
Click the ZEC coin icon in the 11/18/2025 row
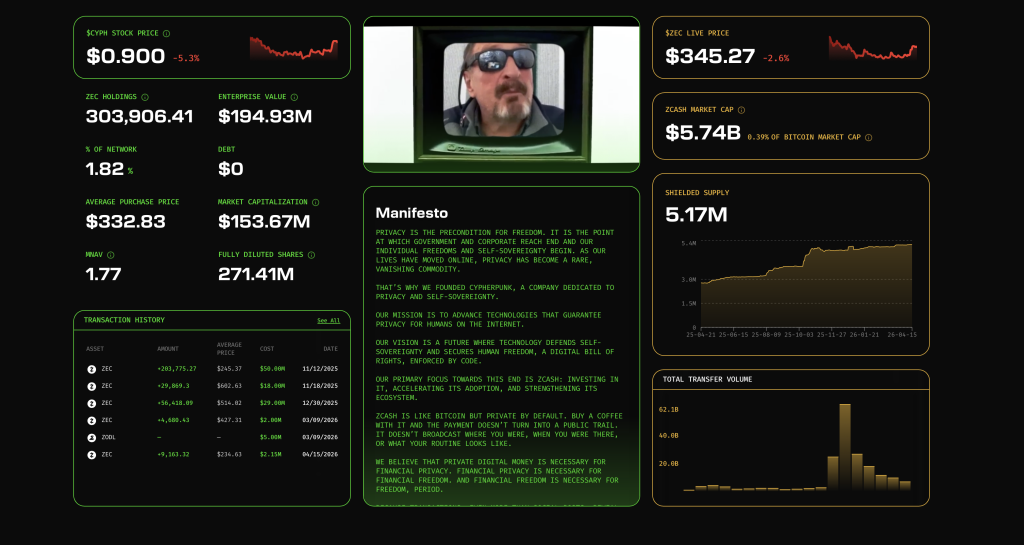click(91, 386)
